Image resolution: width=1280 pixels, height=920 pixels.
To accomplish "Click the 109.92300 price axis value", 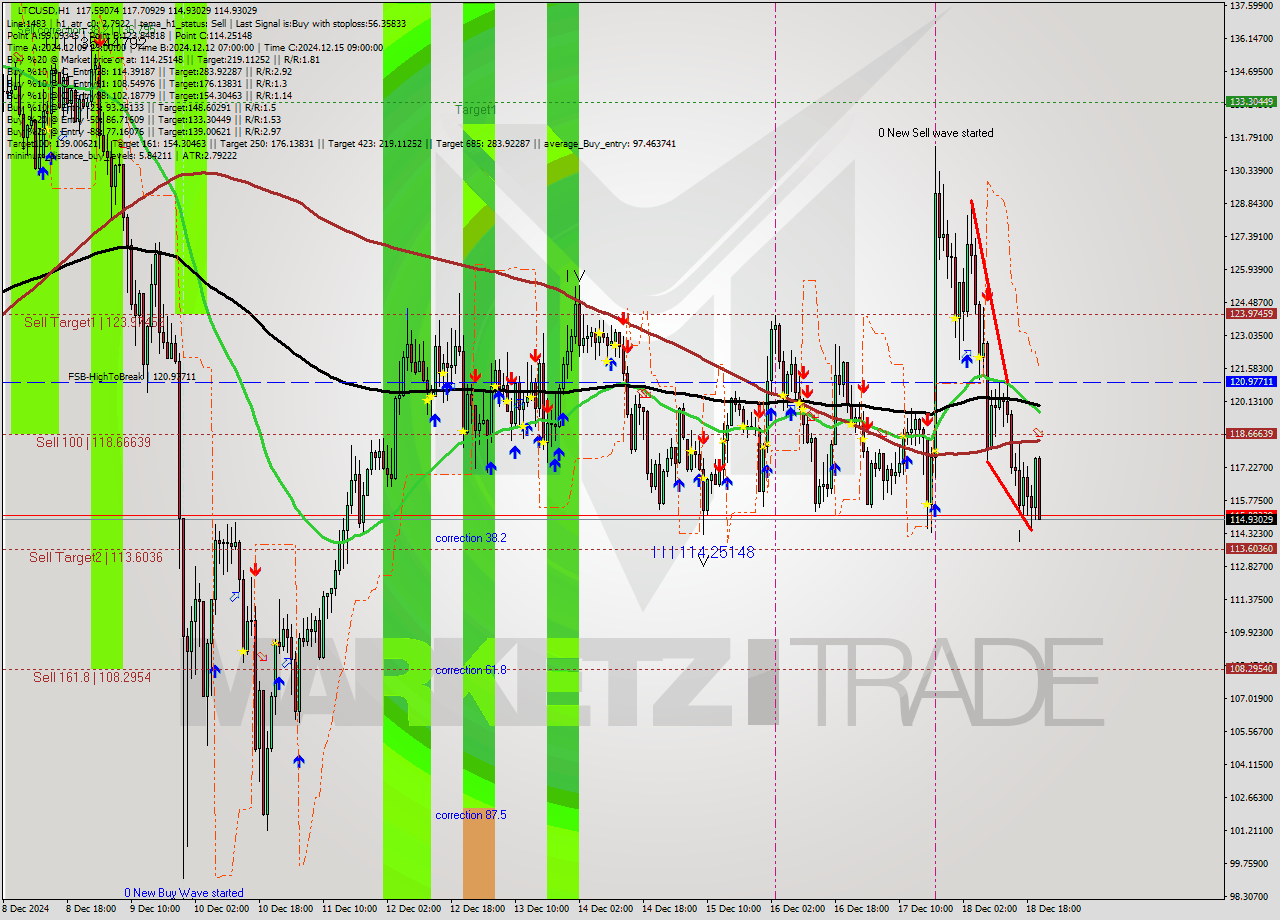I will point(1251,633).
